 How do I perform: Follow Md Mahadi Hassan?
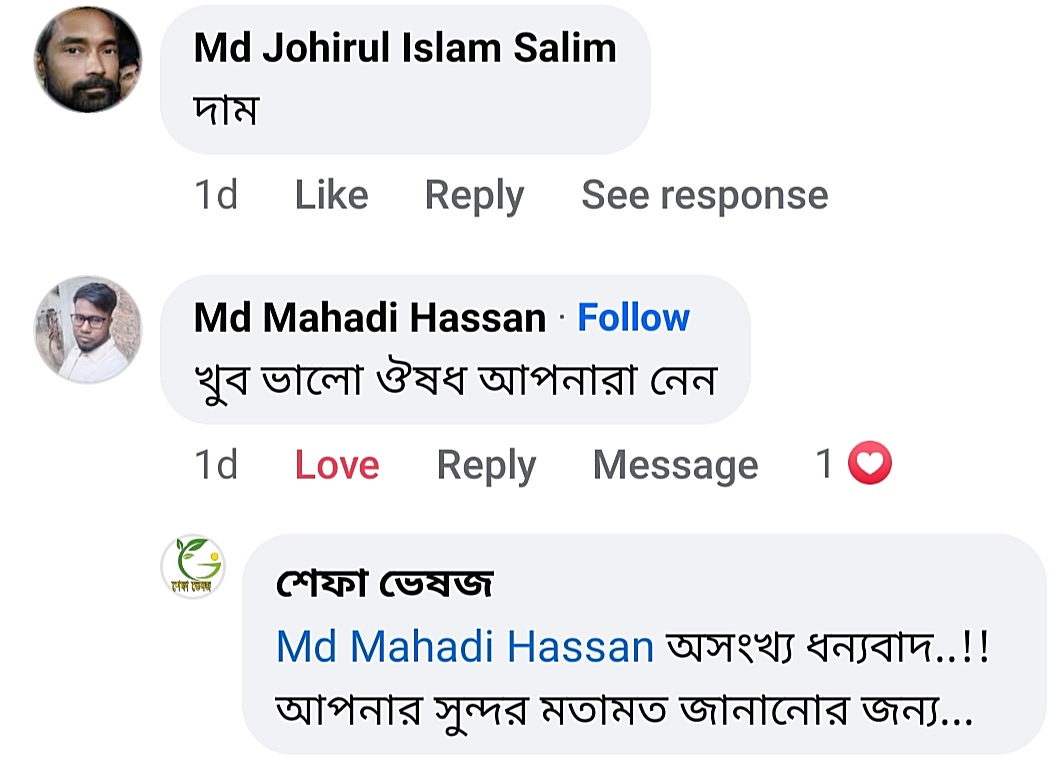(634, 318)
